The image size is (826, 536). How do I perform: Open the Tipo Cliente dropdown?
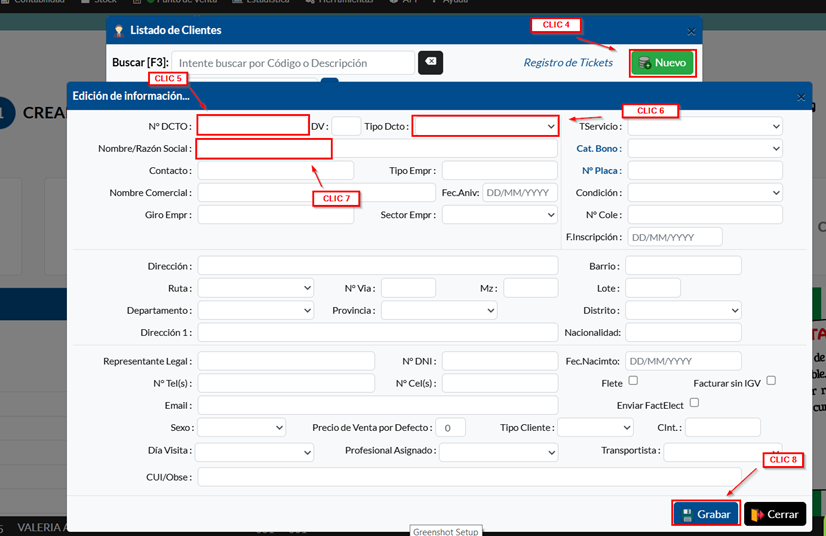[x=594, y=427]
